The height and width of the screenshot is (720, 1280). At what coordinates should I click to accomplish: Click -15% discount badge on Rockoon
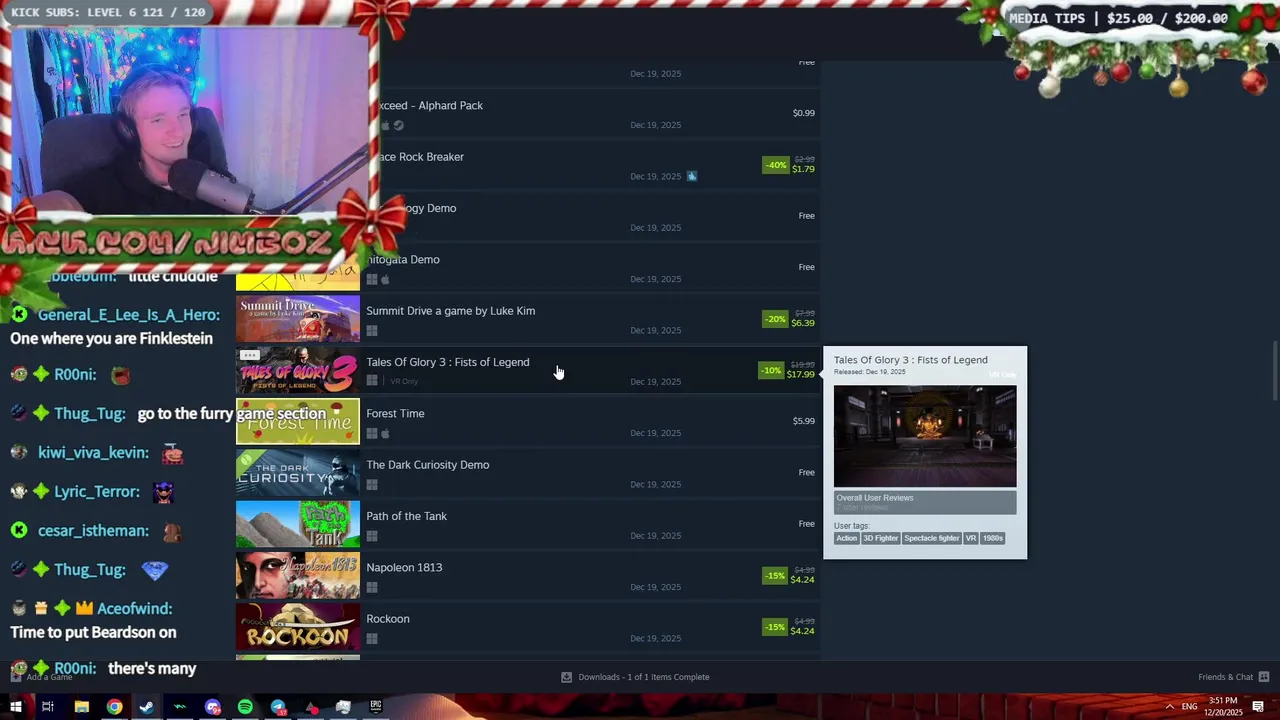click(x=775, y=627)
